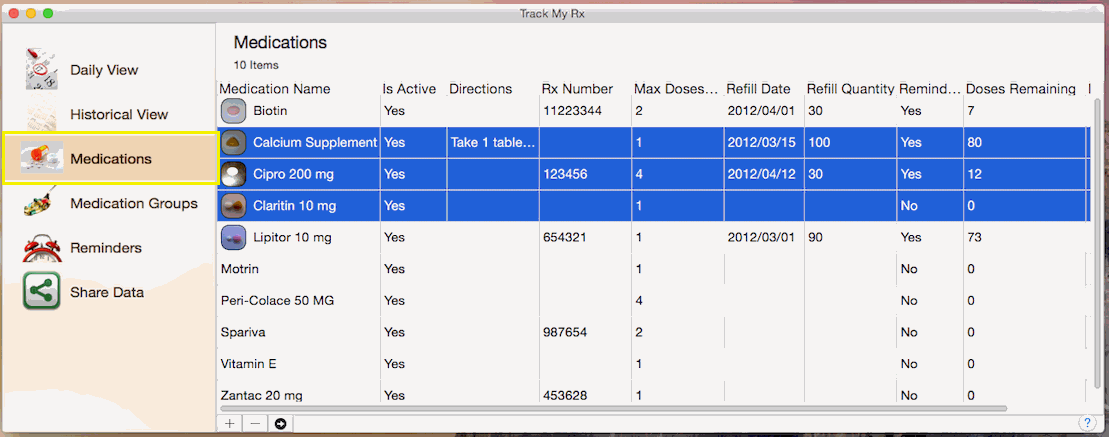The image size is (1109, 437).
Task: Click the Lipitor 10 mg pill image
Action: (x=233, y=237)
